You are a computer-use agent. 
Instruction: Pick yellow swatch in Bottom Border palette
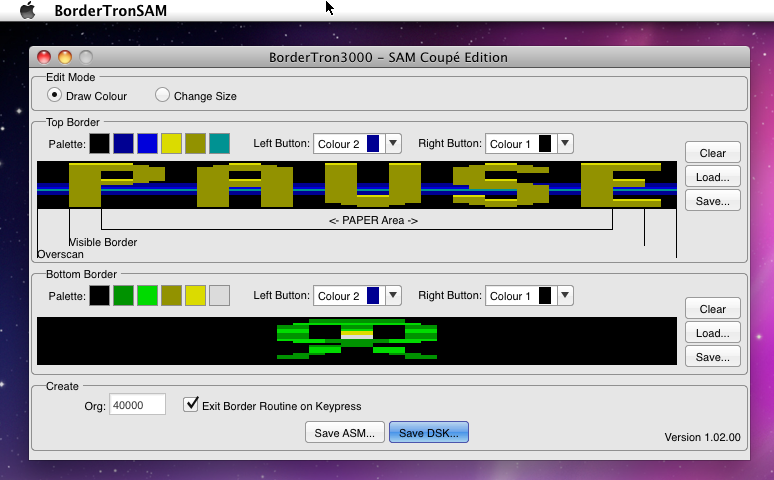pos(195,296)
